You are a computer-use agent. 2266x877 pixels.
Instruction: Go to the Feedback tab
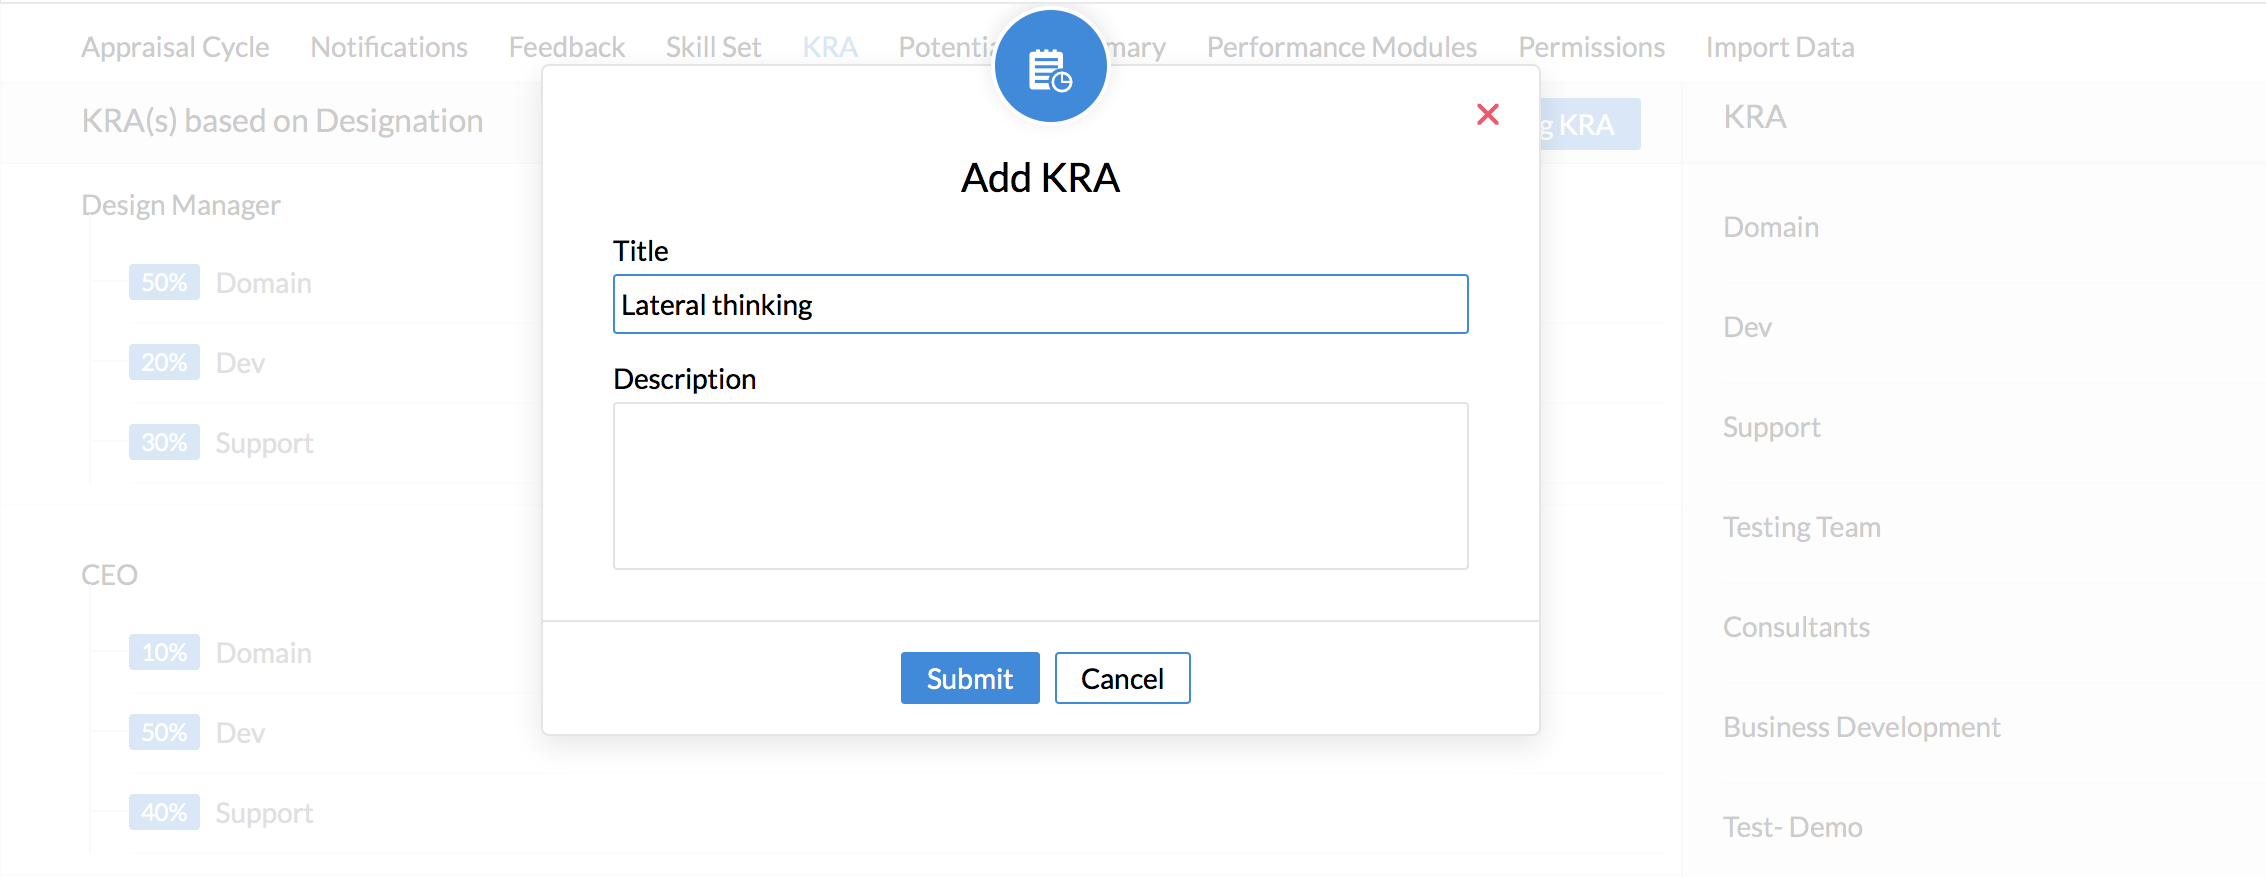click(x=566, y=47)
